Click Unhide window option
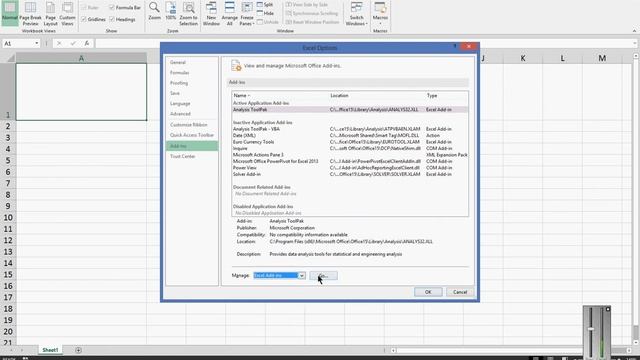 click(268, 22)
